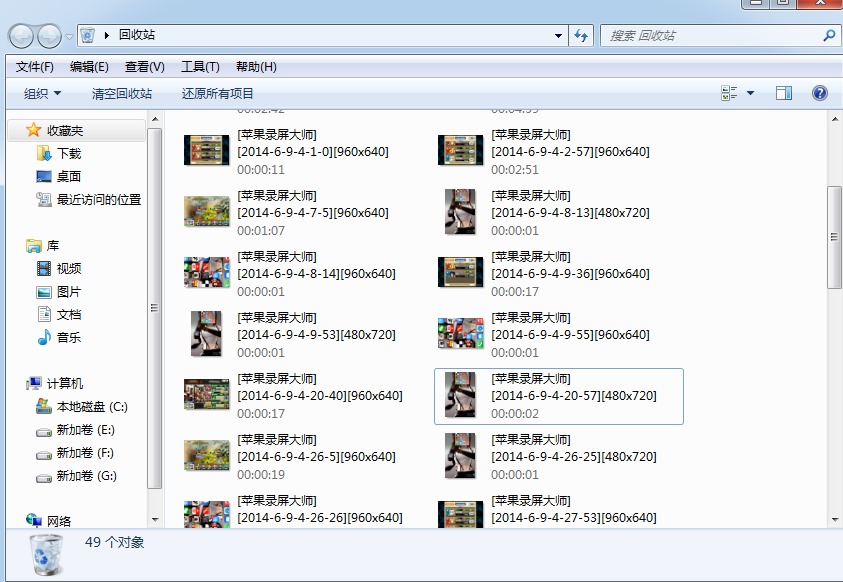Viewport: 843px width, 582px height.
Task: Select thumbnail of video 2014-6-9-4-27-53
Action: (x=461, y=514)
